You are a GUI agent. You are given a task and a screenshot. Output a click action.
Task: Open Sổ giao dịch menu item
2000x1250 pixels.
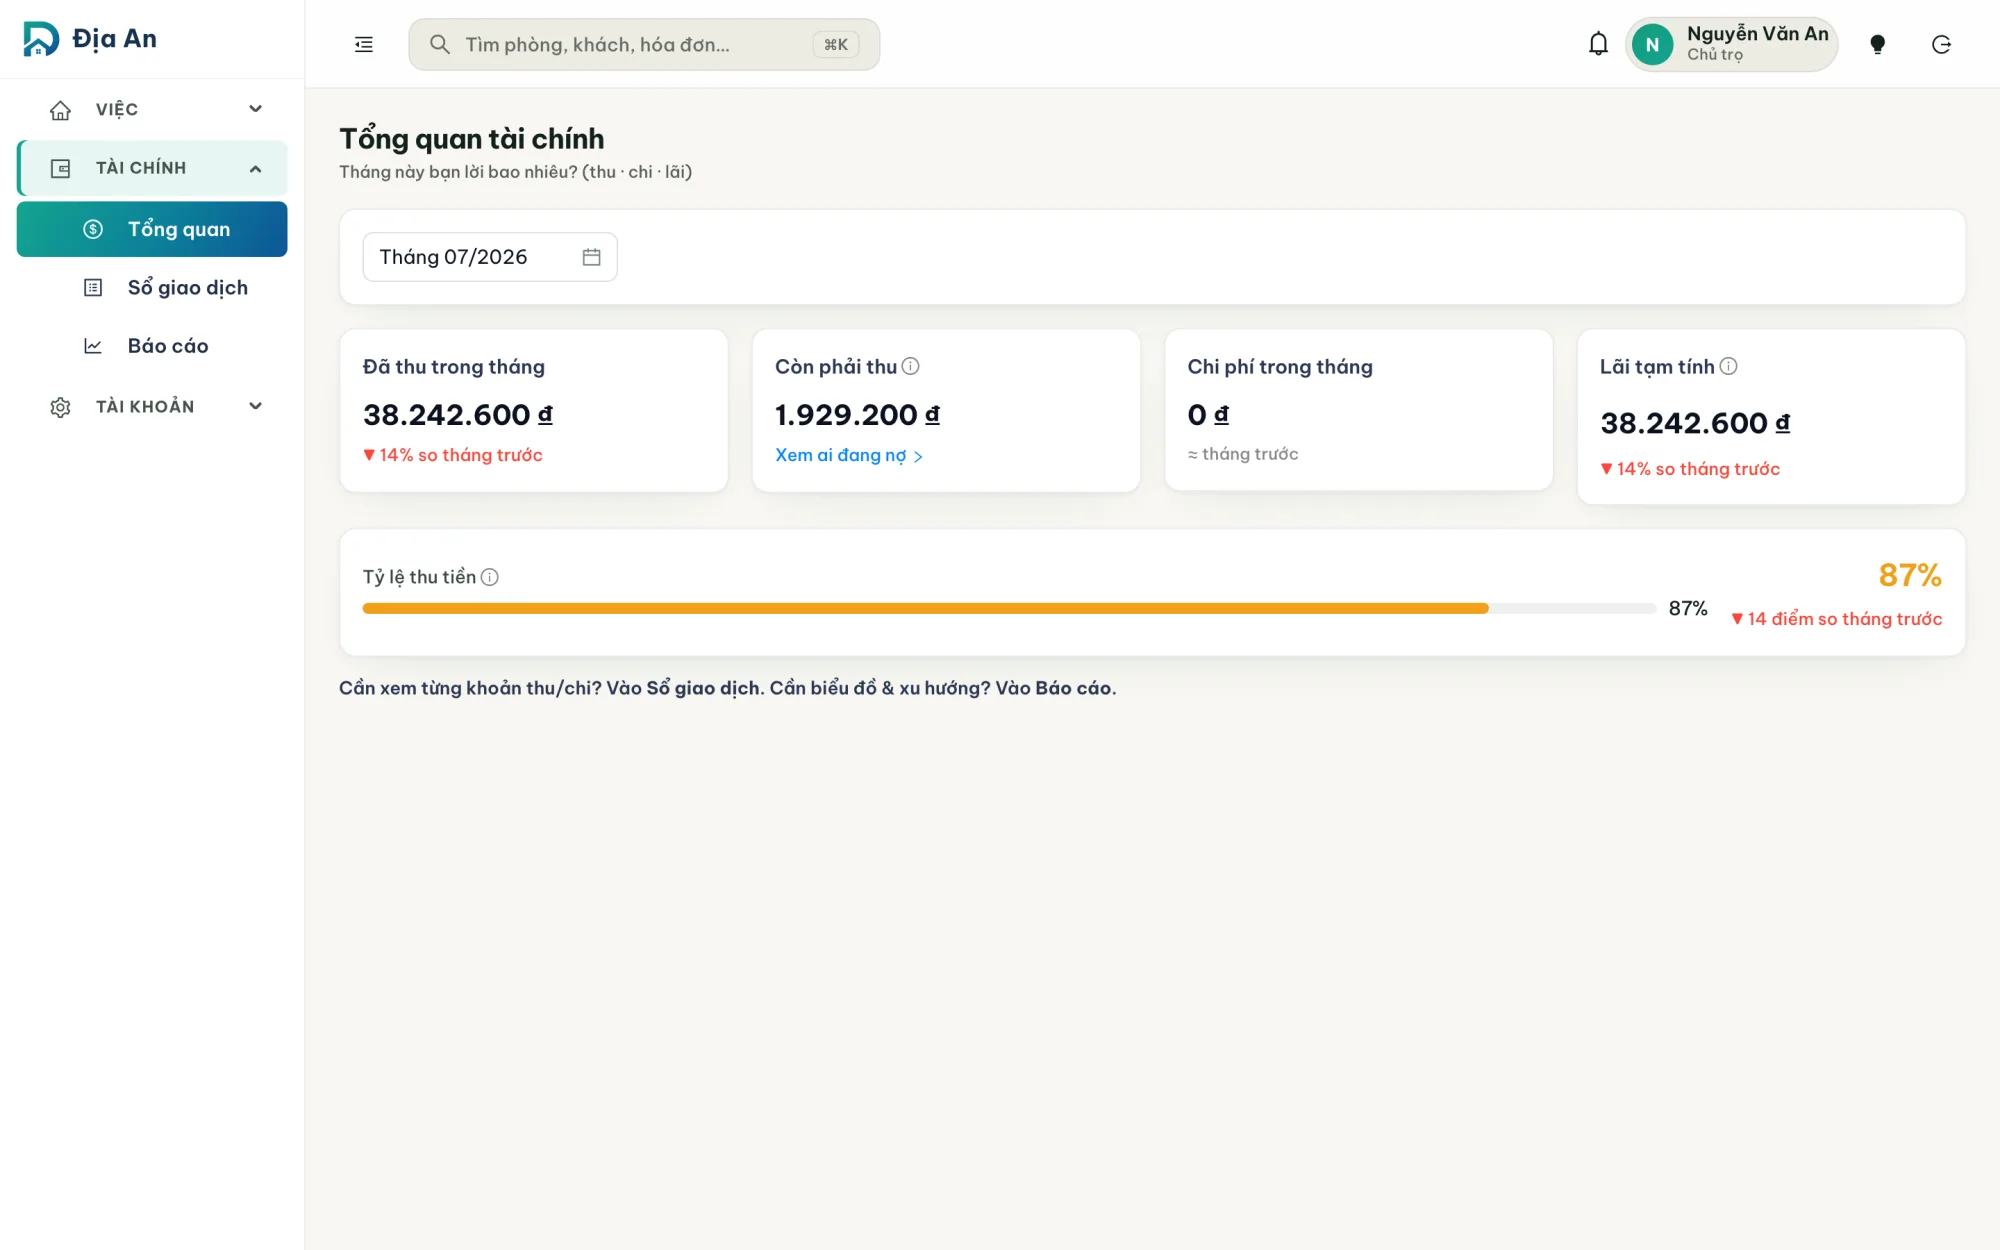click(x=152, y=288)
